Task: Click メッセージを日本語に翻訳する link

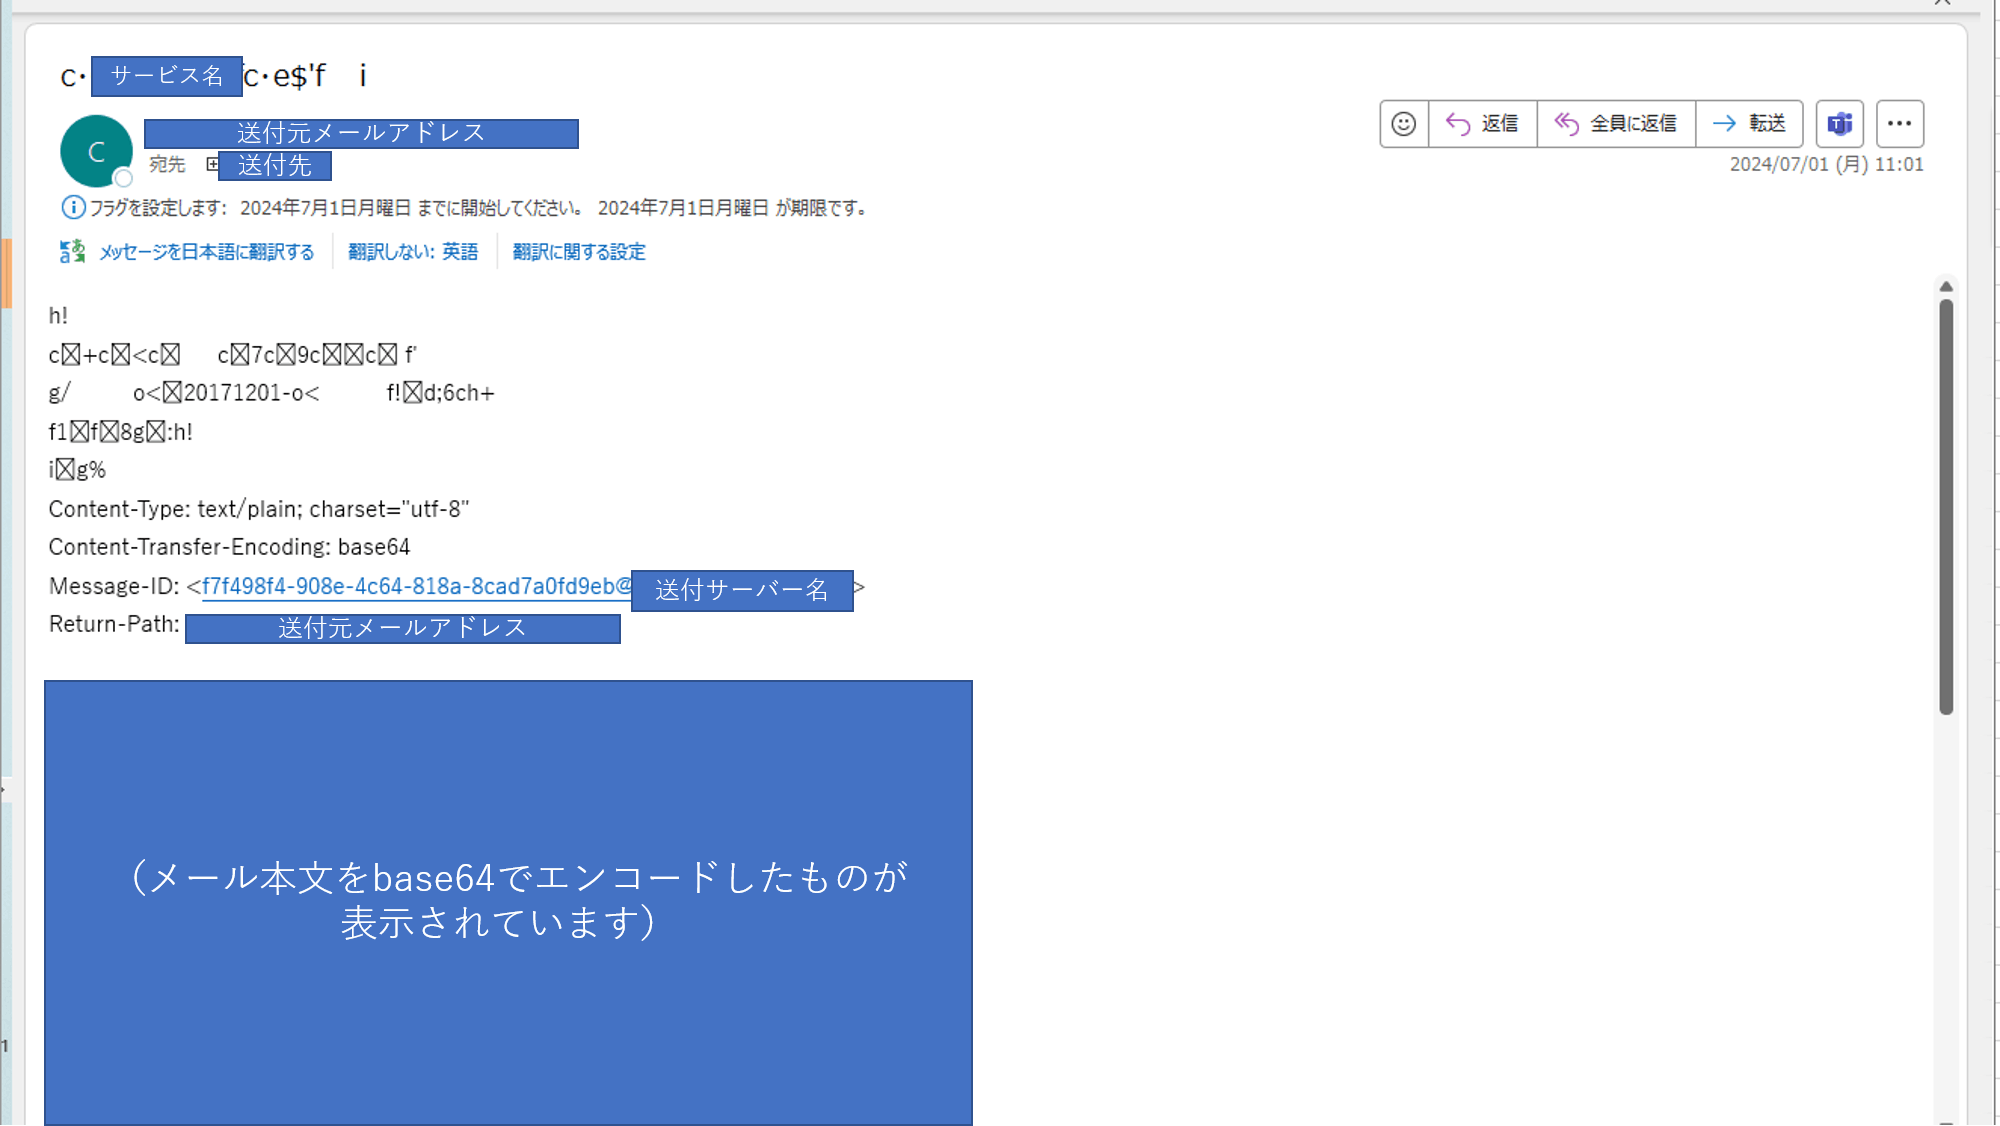Action: 206,252
